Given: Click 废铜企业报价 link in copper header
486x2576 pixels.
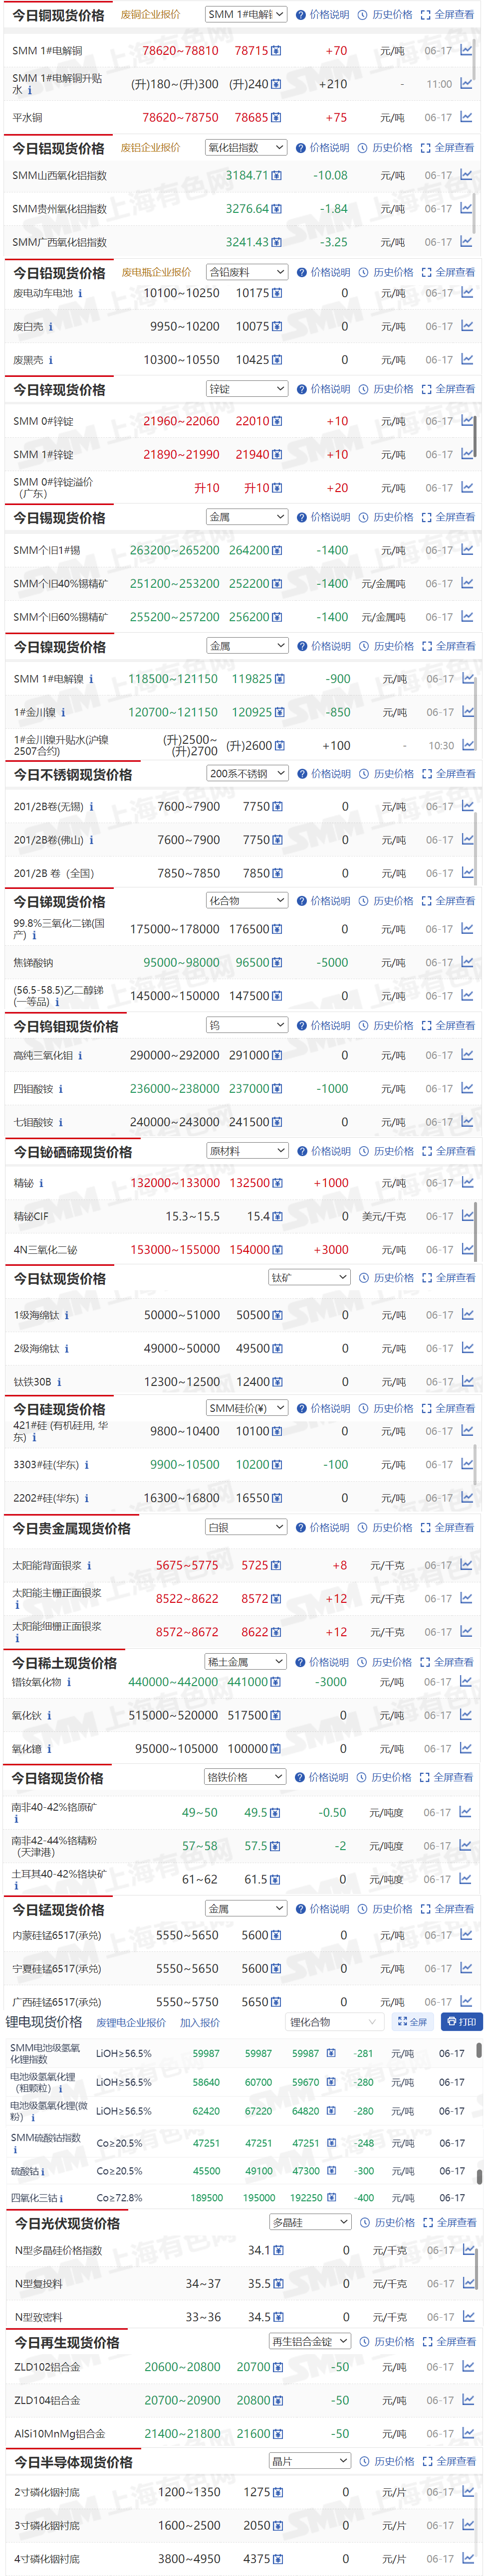Looking at the screenshot, I should (x=150, y=15).
